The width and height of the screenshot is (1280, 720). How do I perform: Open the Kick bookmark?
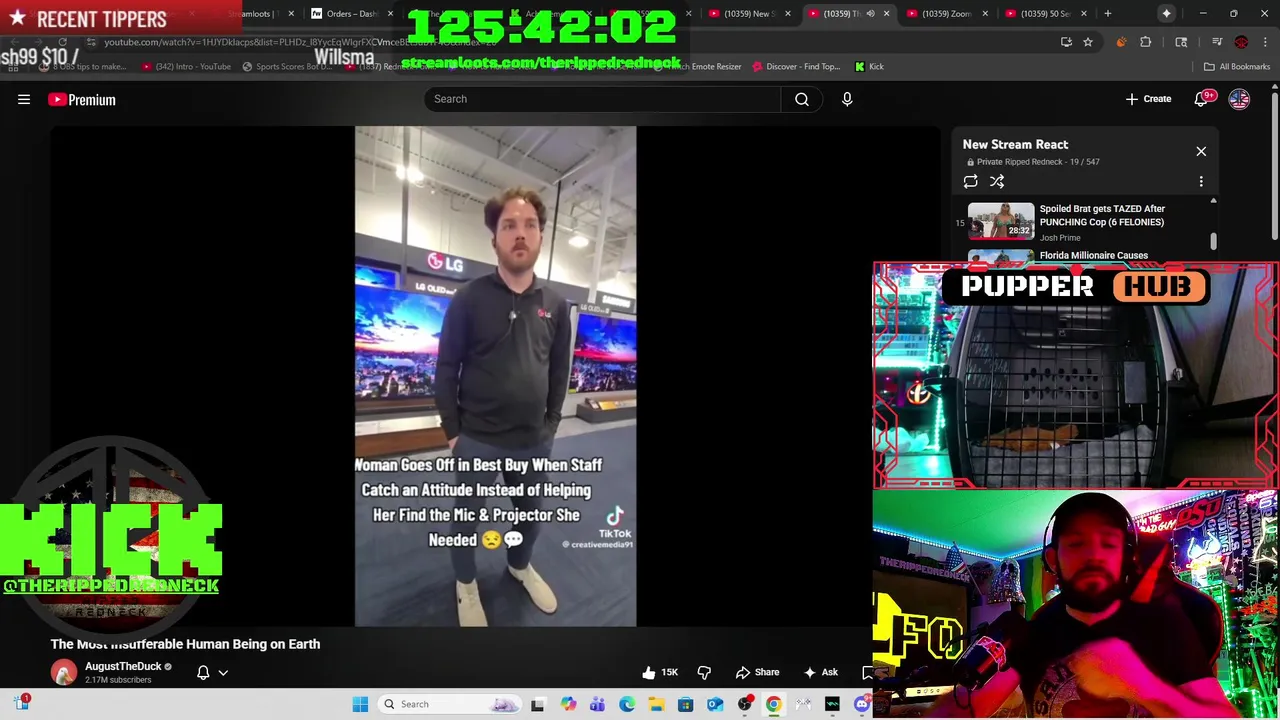click(x=869, y=66)
